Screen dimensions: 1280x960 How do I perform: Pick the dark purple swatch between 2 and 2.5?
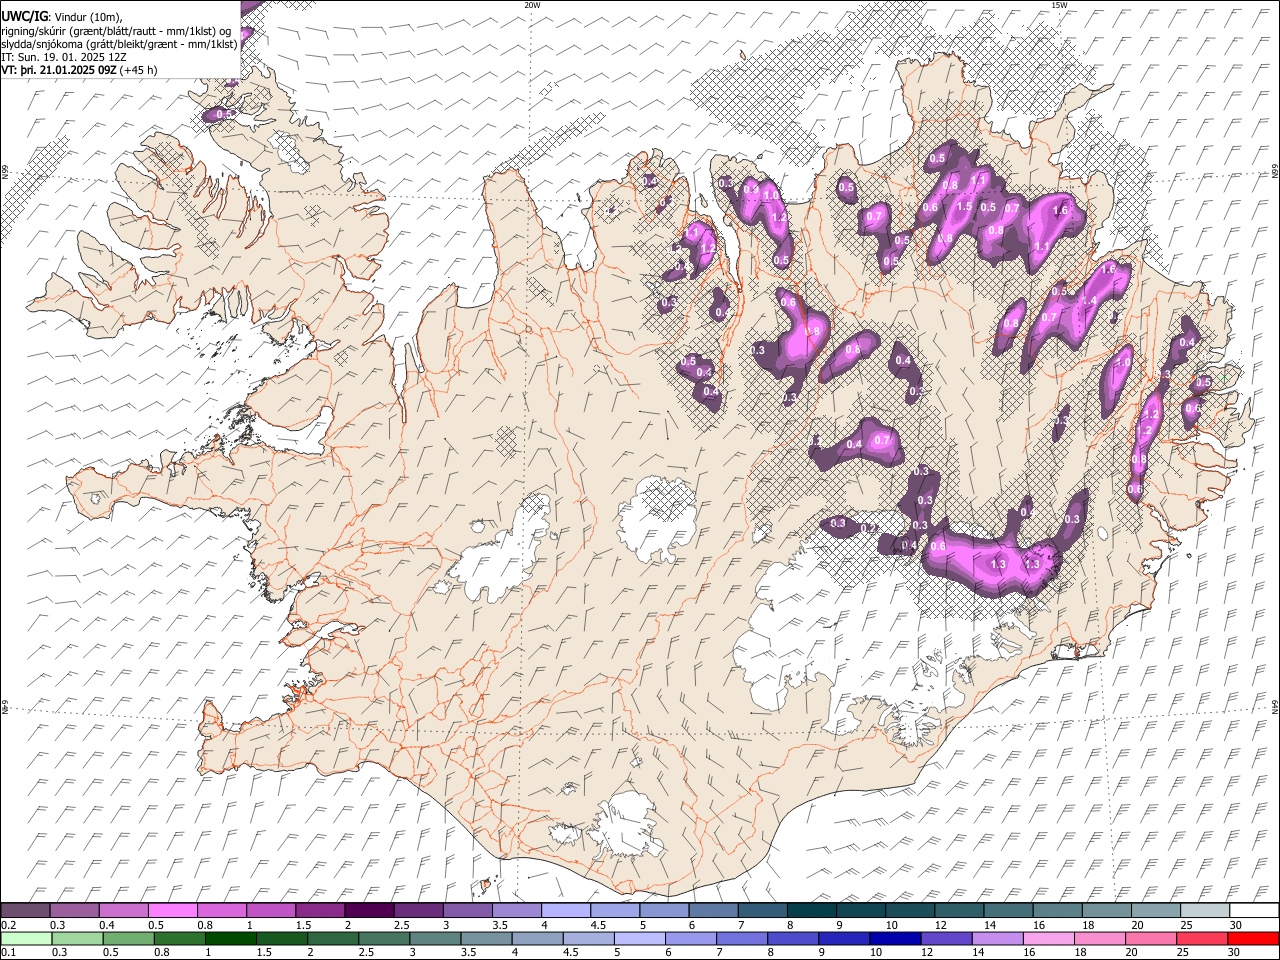tap(369, 911)
